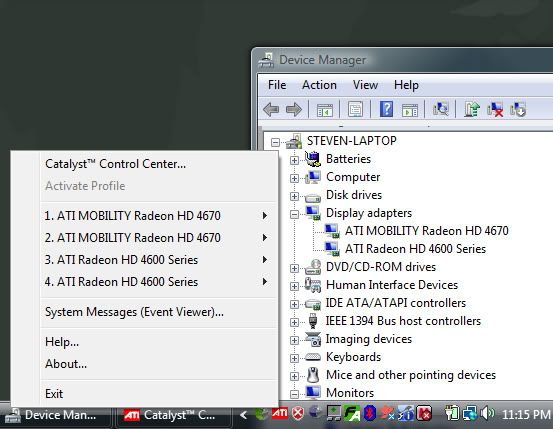Select the STEVEN-LAPTOP computer name

(352, 141)
